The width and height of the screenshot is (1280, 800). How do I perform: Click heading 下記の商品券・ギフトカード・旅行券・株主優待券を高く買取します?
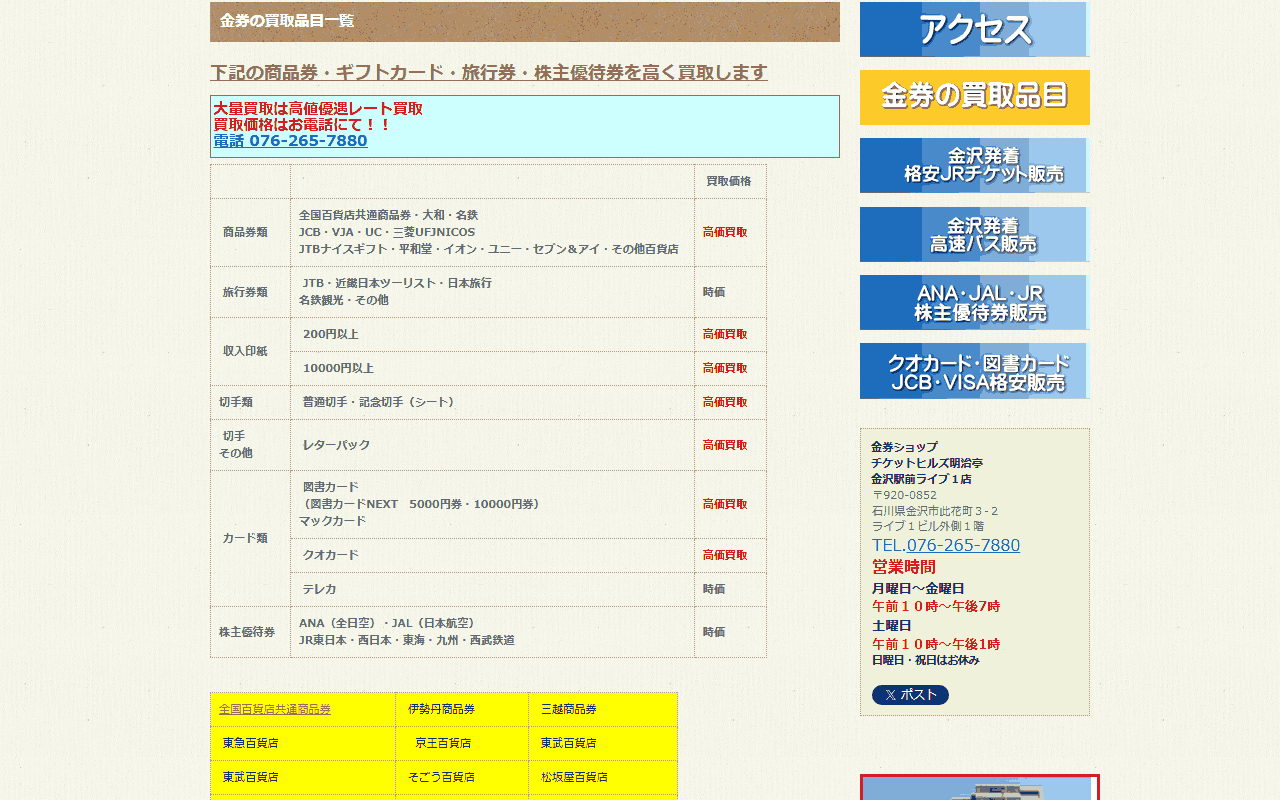click(489, 72)
